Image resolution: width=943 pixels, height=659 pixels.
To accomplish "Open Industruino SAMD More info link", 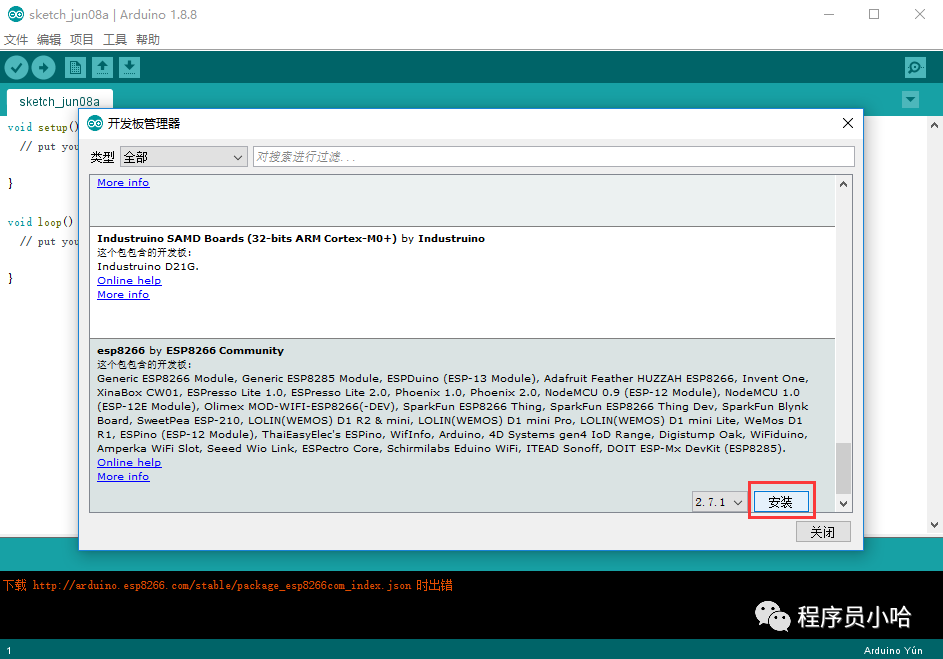I will pyautogui.click(x=123, y=295).
